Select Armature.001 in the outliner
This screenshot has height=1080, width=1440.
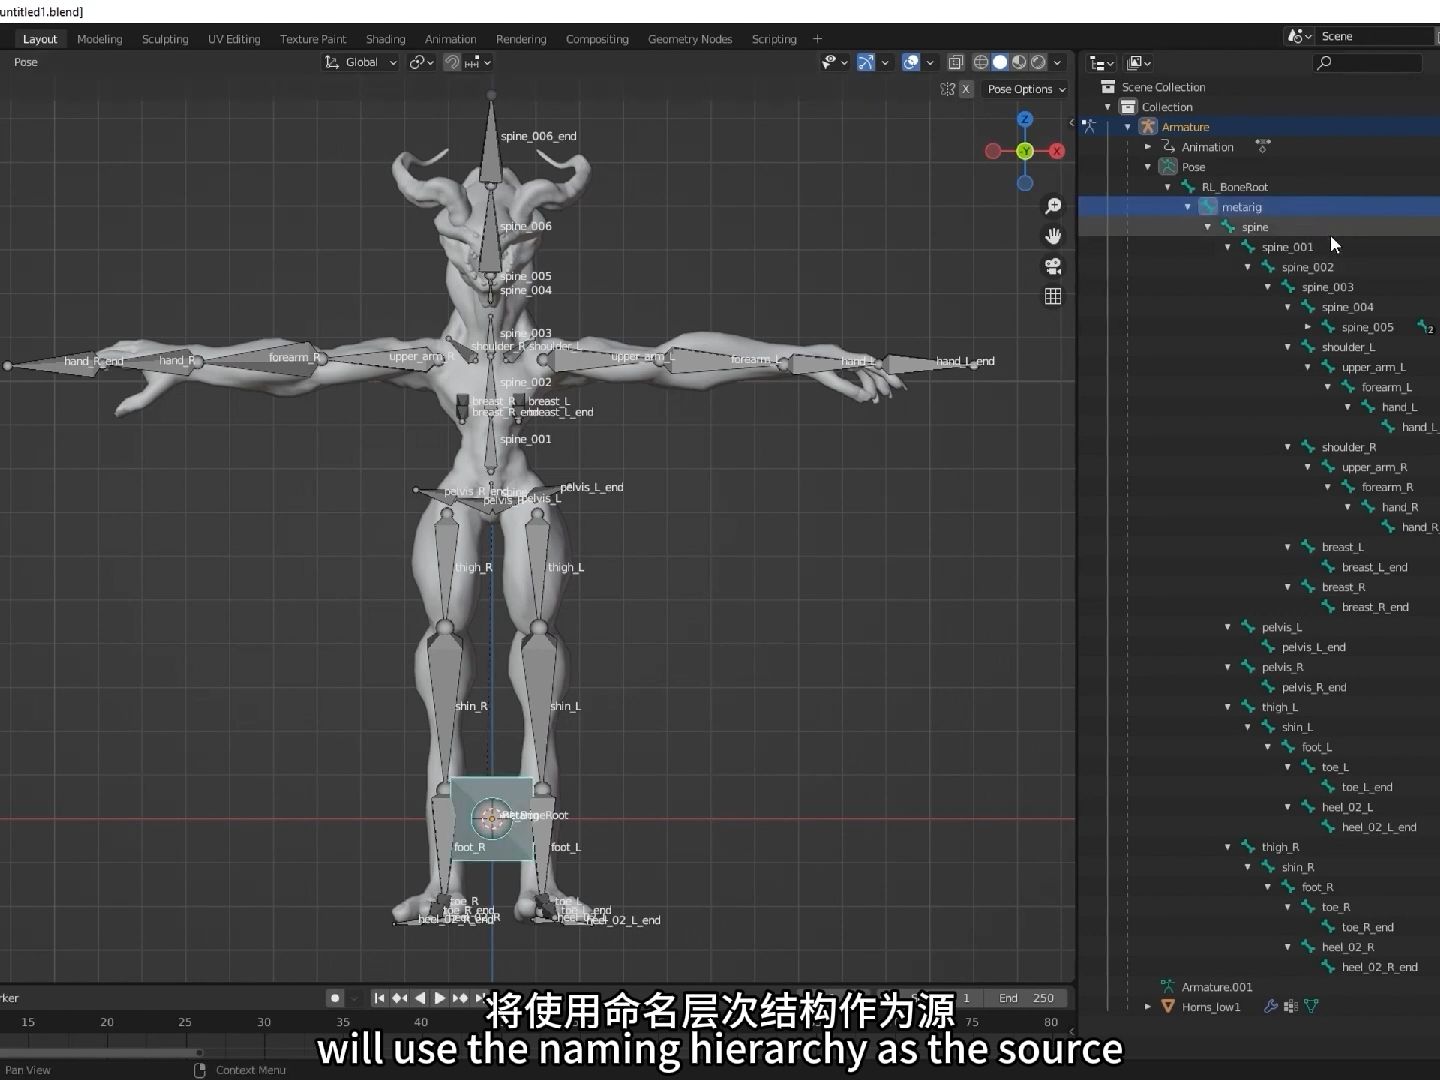pyautogui.click(x=1216, y=987)
